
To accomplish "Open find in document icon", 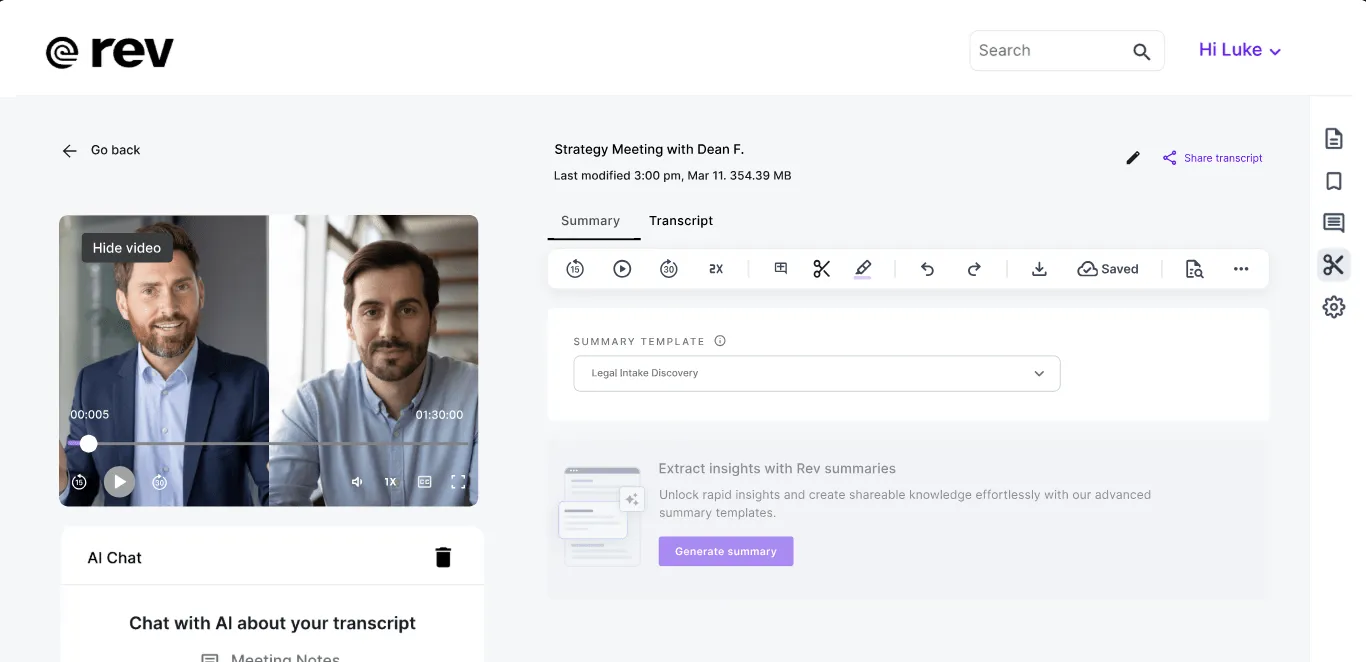I will tap(1194, 268).
